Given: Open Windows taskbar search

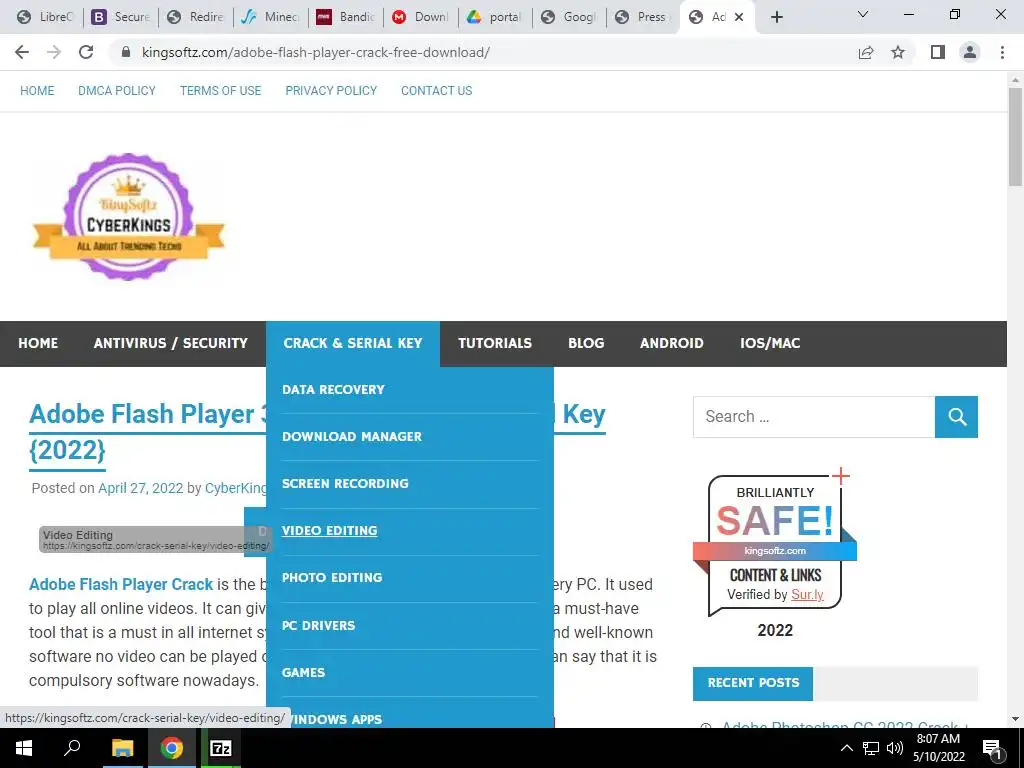Looking at the screenshot, I should click(x=72, y=748).
